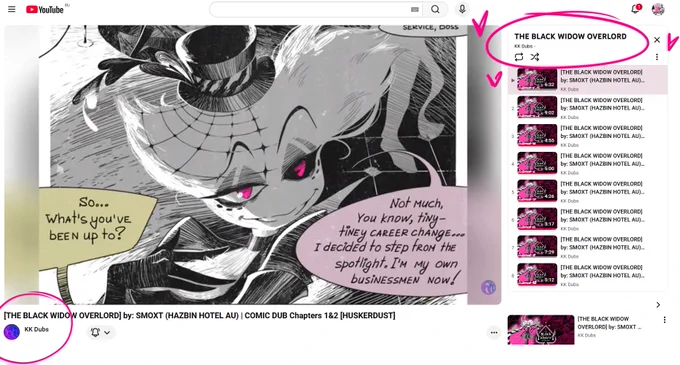680x365 pixels.
Task: Start voice search with the microphone
Action: (462, 9)
